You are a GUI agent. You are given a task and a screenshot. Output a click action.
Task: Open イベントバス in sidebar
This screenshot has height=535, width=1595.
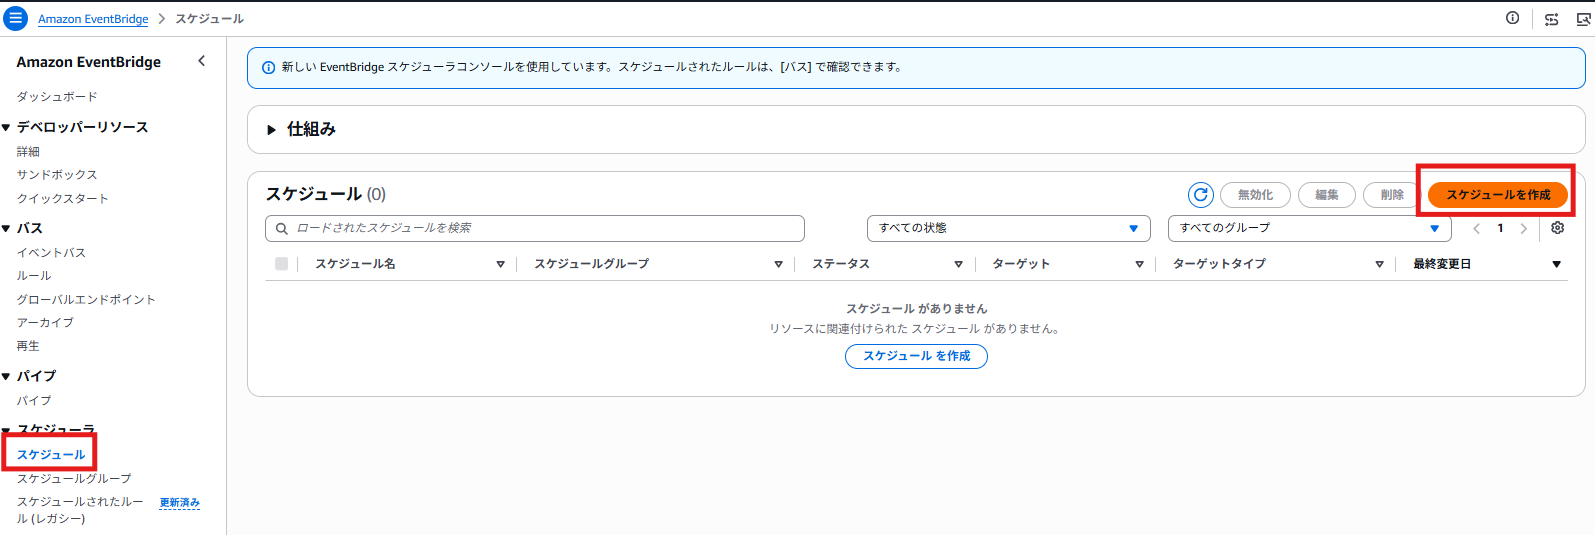pos(51,253)
